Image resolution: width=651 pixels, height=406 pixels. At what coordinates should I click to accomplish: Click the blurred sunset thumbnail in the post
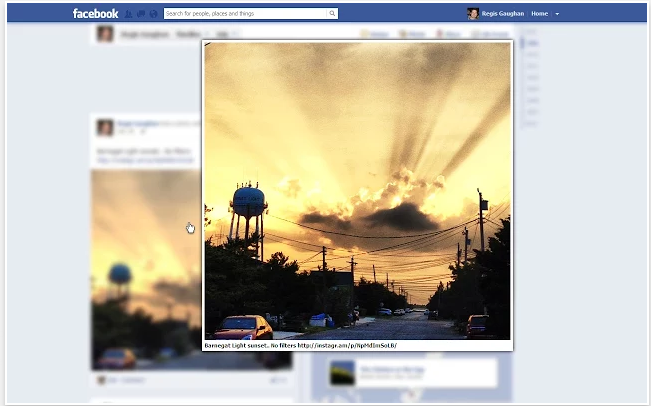pos(146,270)
